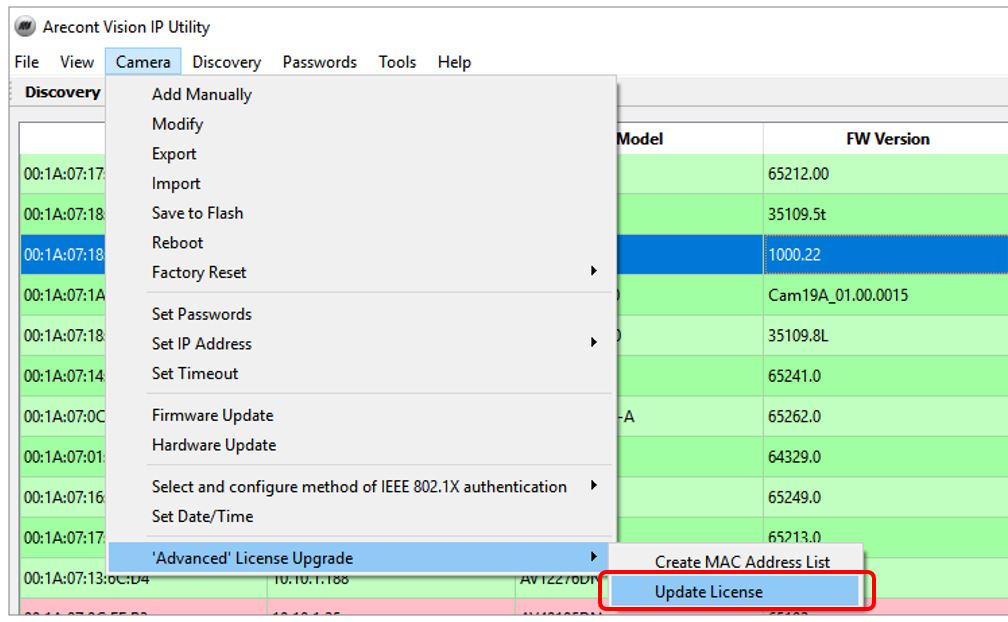This screenshot has width=1008, height=622.
Task: Click Update License in the submenu
Action: click(x=735, y=592)
